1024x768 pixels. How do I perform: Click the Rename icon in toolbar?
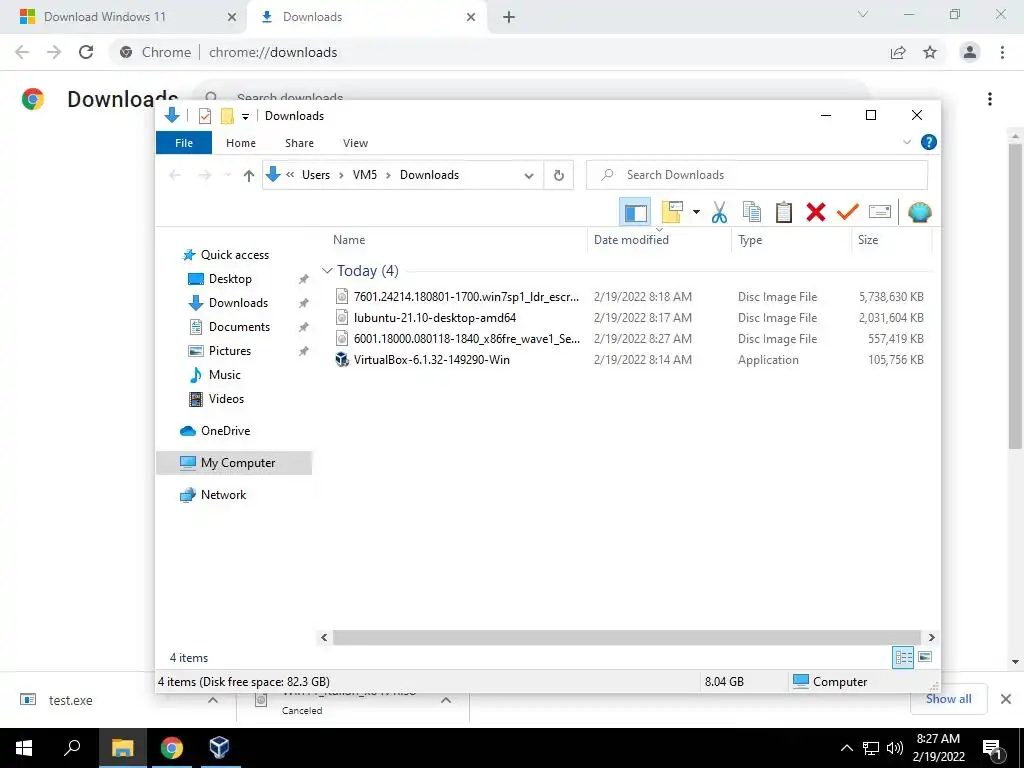point(880,212)
